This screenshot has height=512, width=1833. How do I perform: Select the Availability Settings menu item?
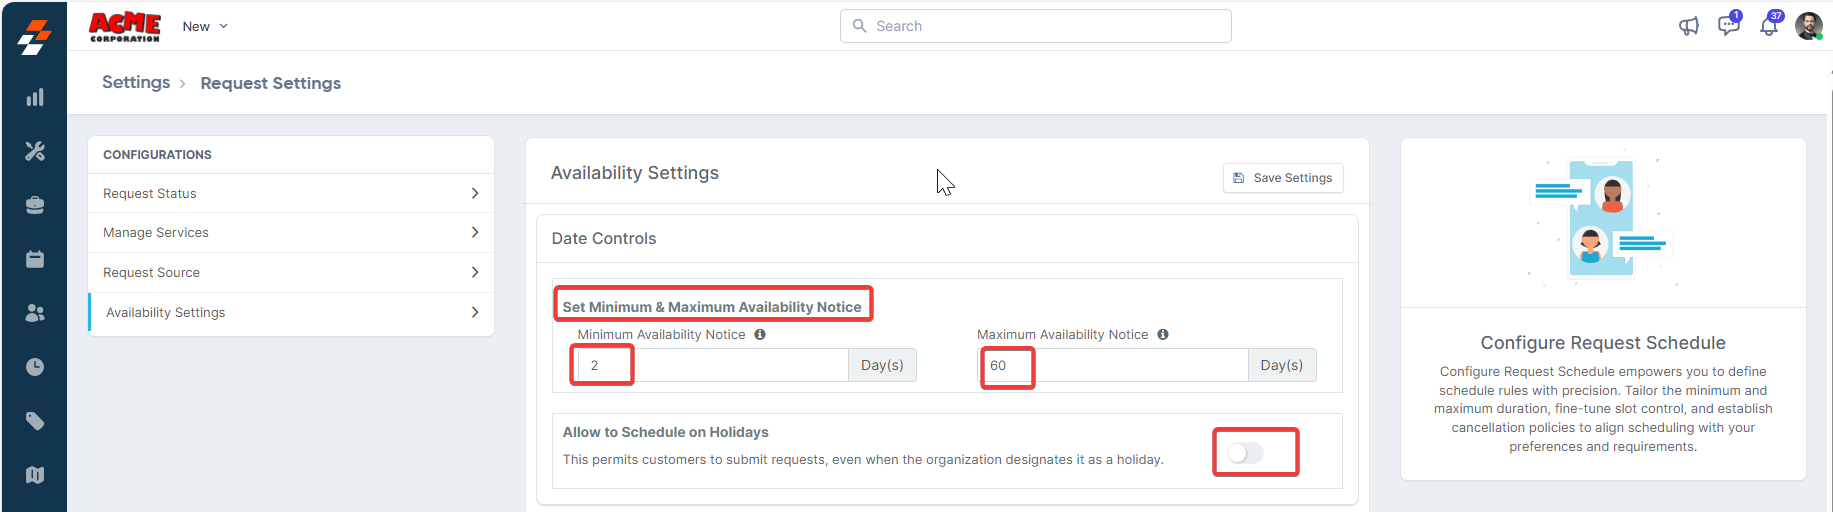tap(291, 312)
